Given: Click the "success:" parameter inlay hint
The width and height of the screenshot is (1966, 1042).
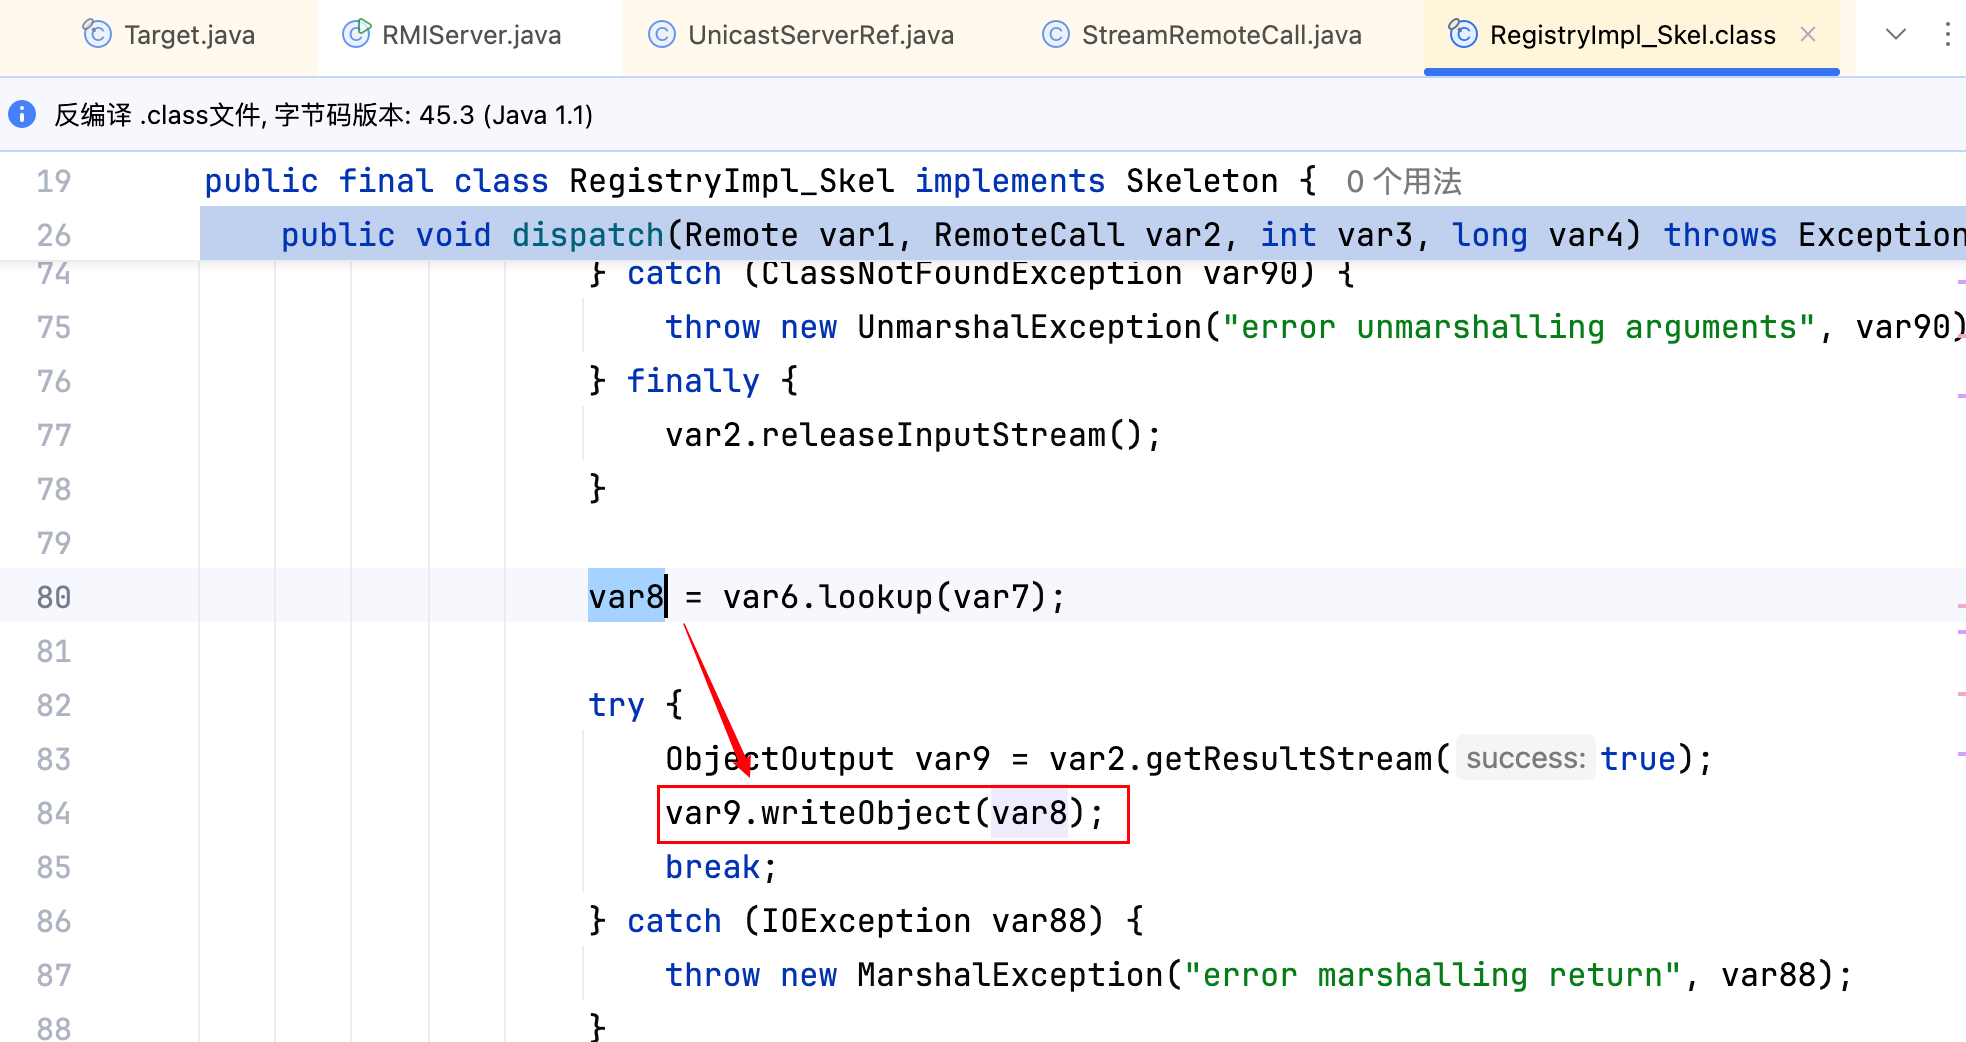Looking at the screenshot, I should pos(1525,759).
